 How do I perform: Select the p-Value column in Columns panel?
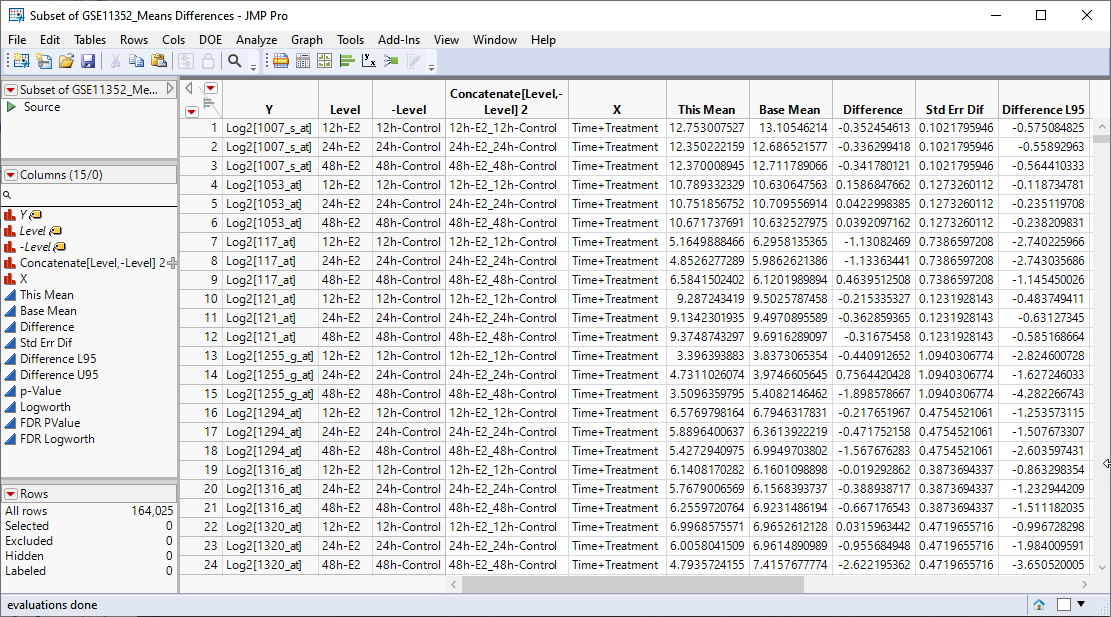40,391
